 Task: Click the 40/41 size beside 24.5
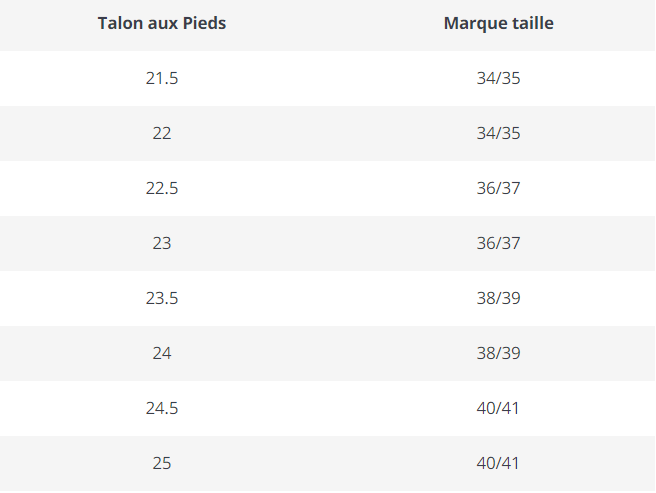click(x=498, y=408)
